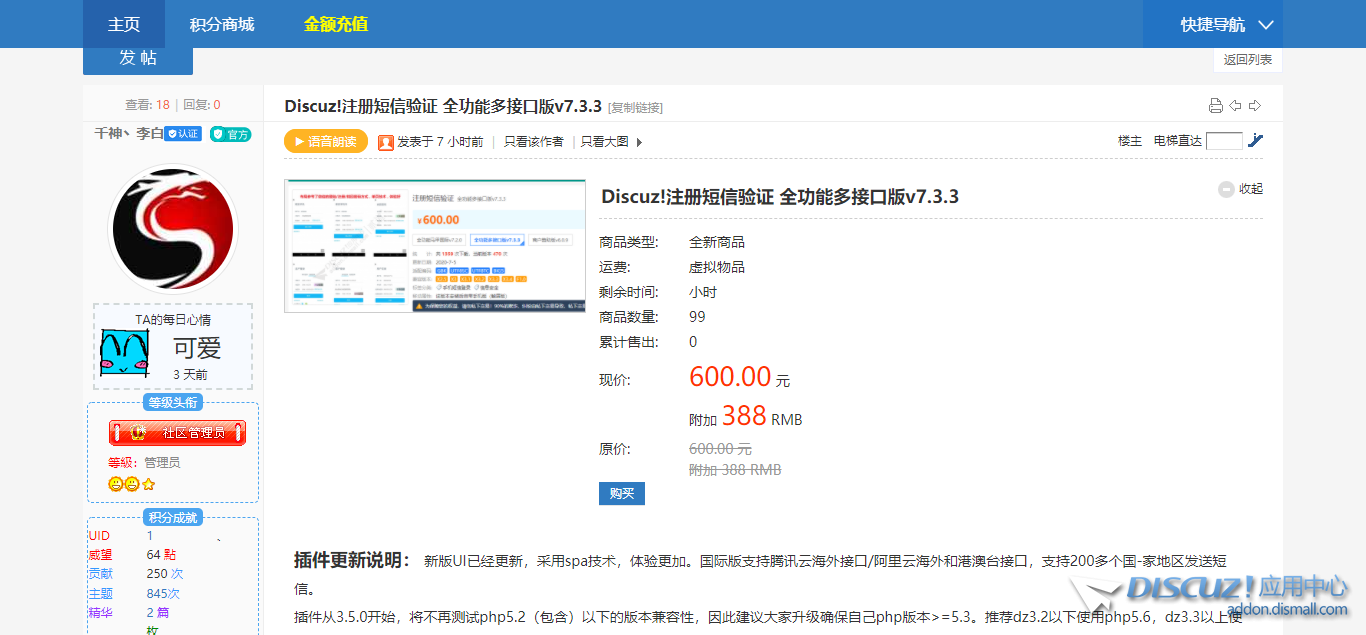Click the view count 18
This screenshot has width=1366, height=635.
[163, 105]
